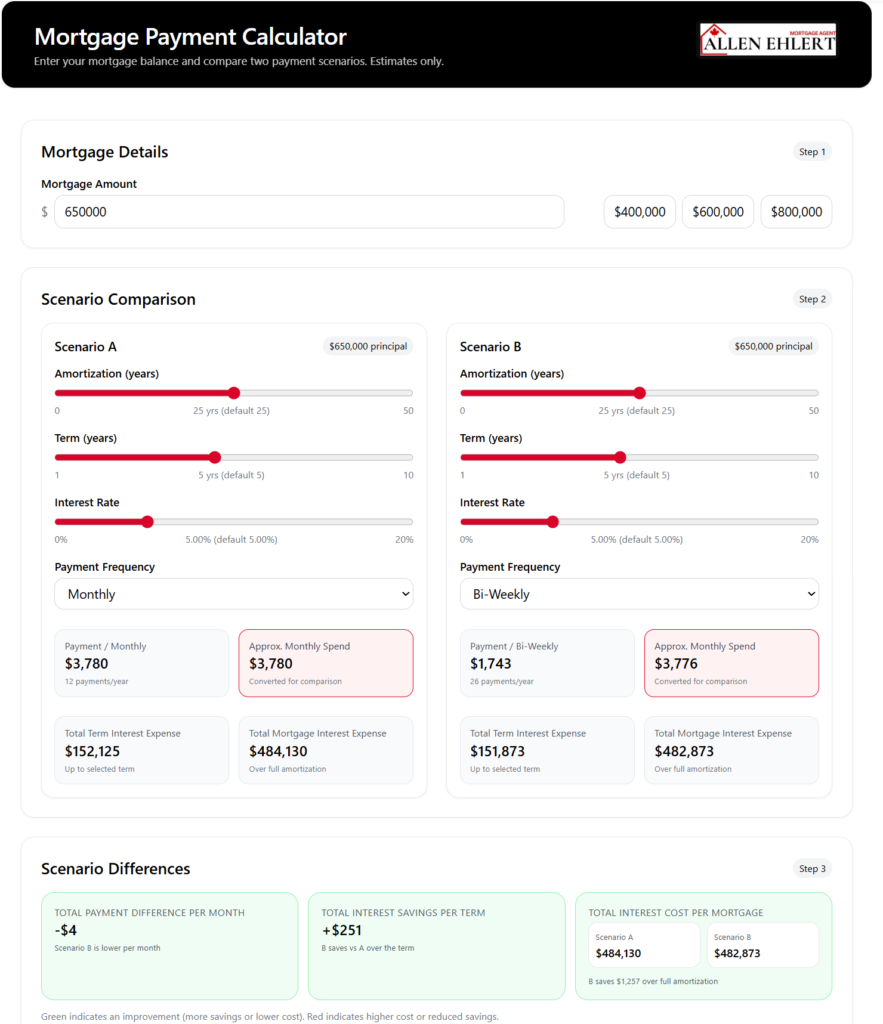Open Scenario A Payment Frequency dropdown

[234, 594]
